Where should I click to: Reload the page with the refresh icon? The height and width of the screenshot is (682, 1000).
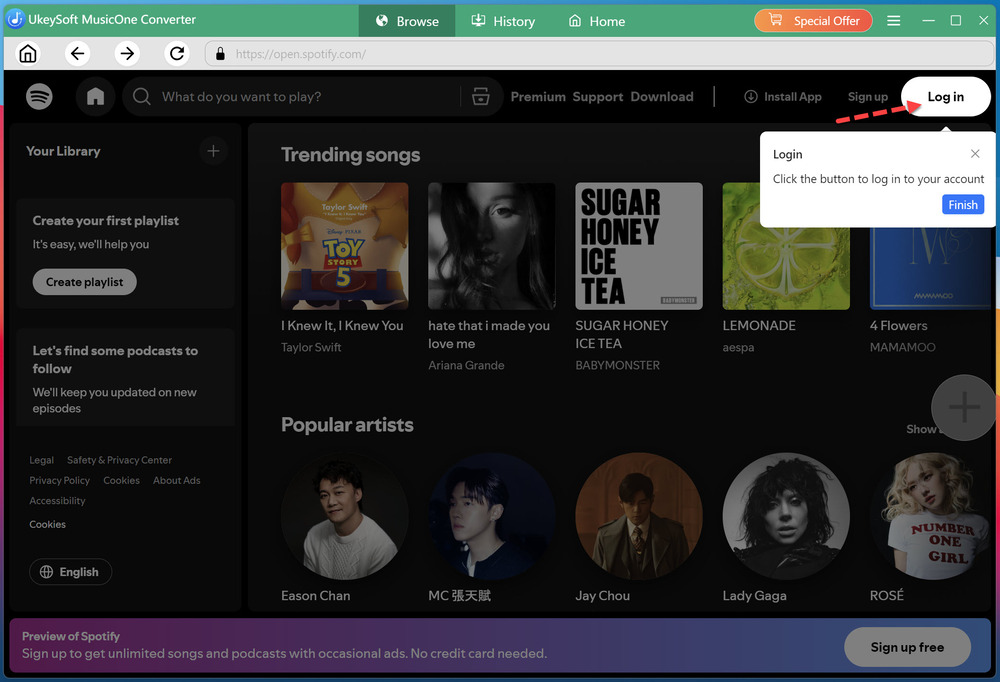[177, 54]
